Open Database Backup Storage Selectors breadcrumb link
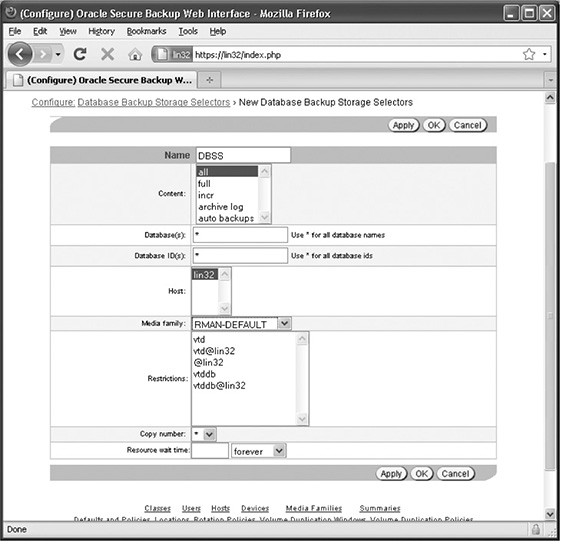The height and width of the screenshot is (541, 562). coord(154,103)
